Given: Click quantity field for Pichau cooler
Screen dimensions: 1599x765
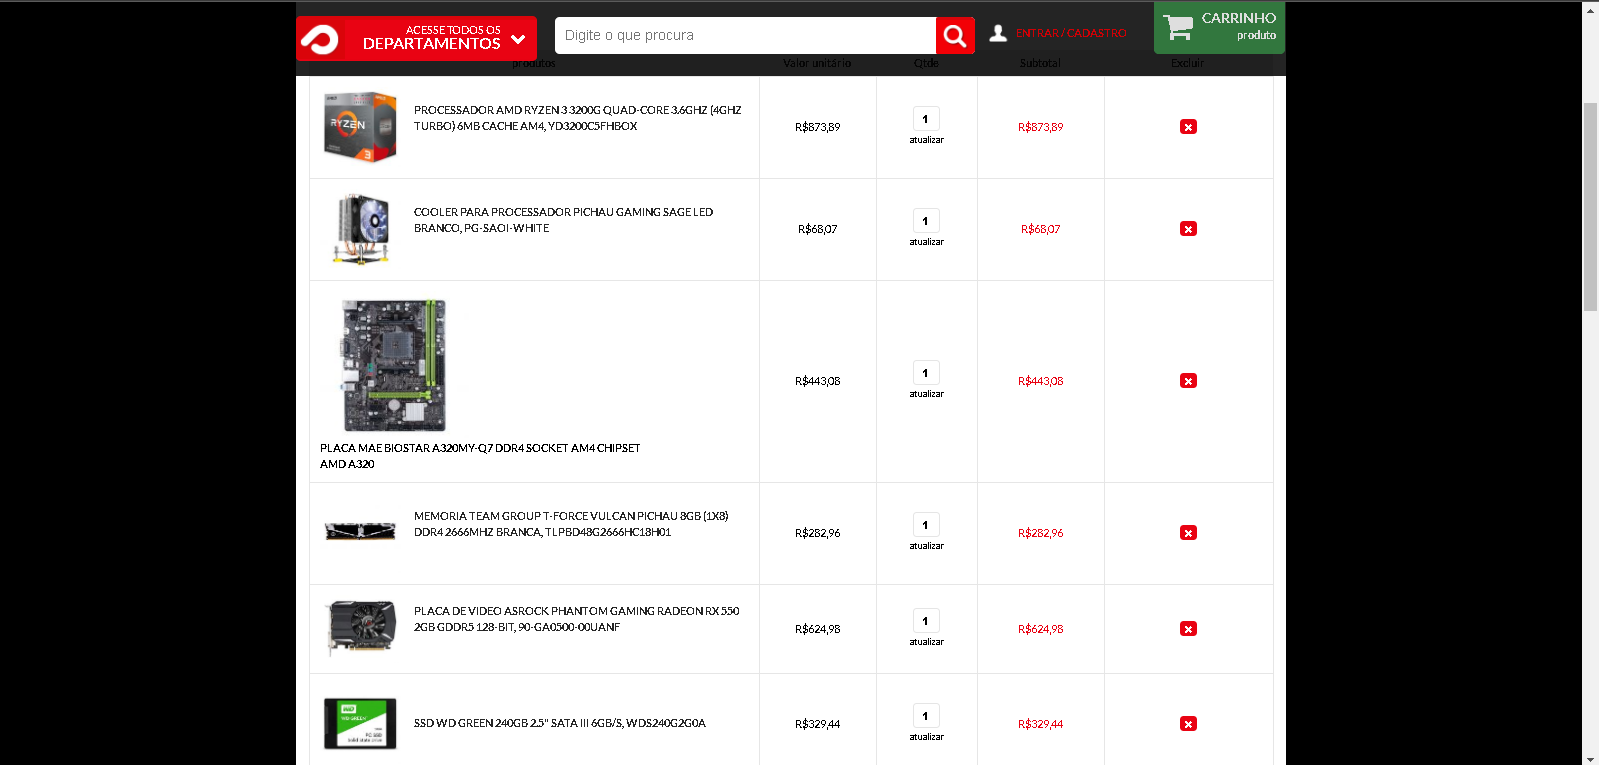Looking at the screenshot, I should (926, 221).
